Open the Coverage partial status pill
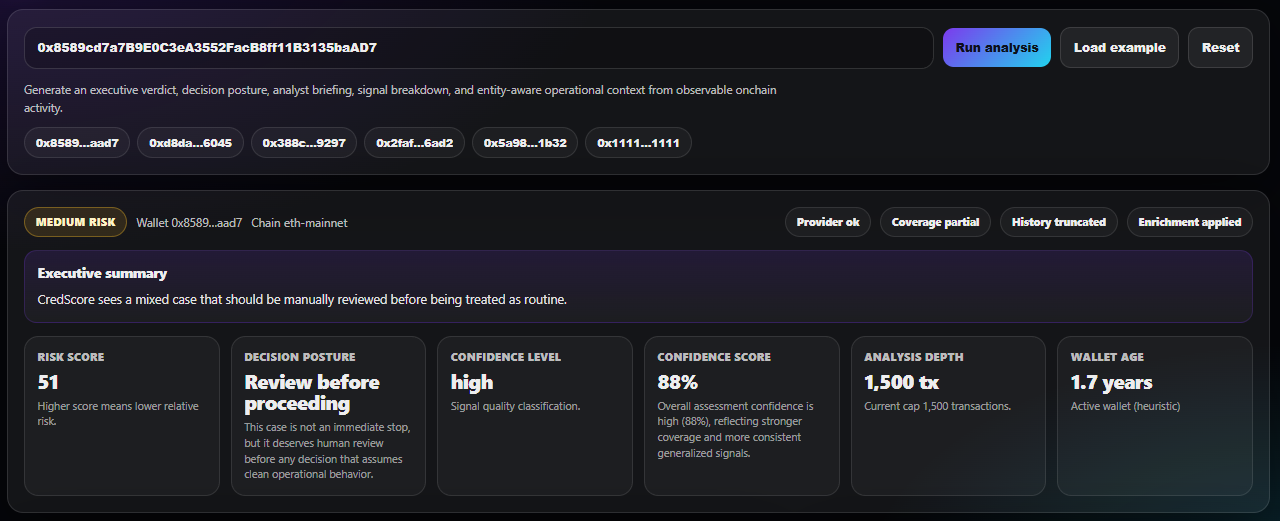 point(935,222)
